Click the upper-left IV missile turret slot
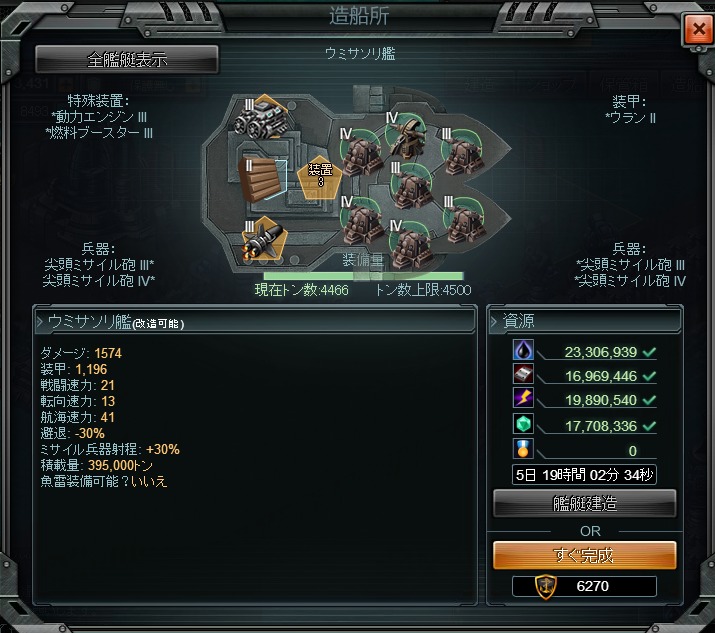Viewport: 715px width, 633px height. (362, 153)
